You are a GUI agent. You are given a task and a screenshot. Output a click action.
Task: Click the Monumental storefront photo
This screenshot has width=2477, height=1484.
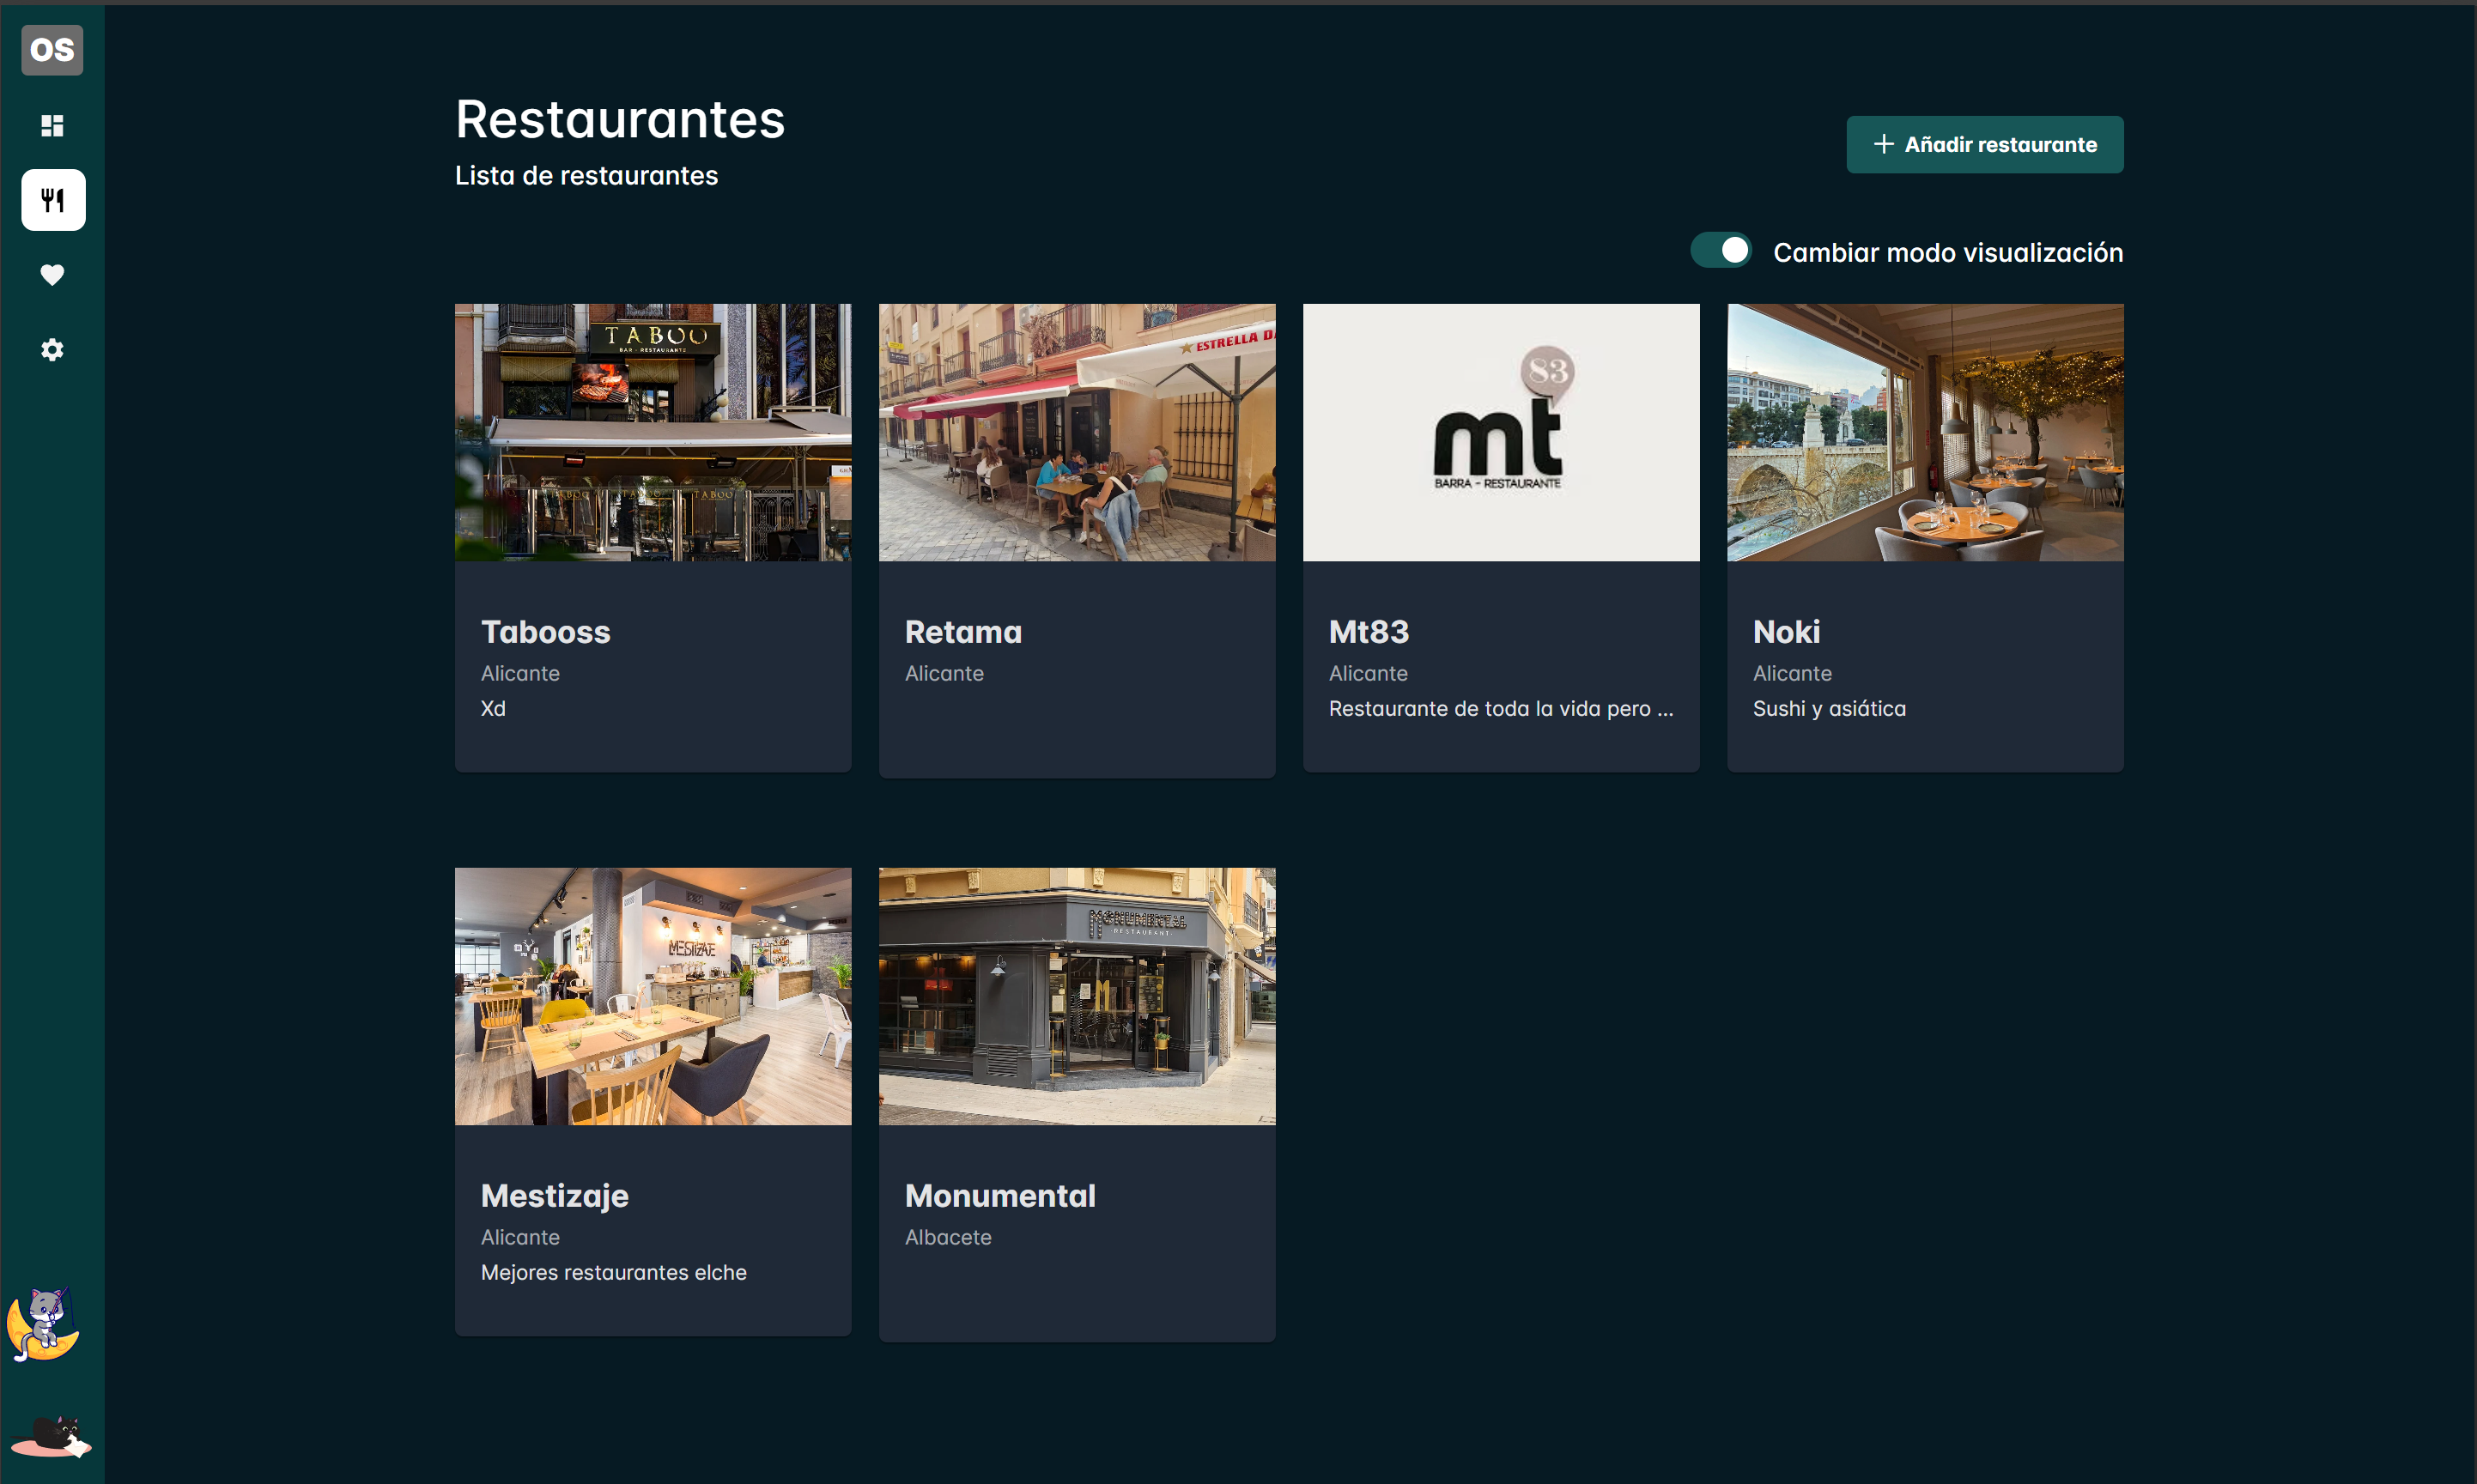[x=1077, y=996]
